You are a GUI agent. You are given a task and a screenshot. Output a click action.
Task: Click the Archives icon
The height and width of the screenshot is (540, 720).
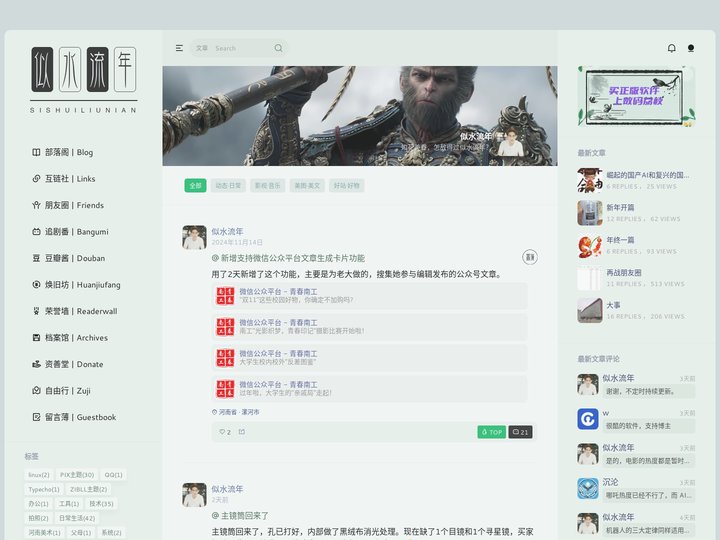click(x=36, y=338)
